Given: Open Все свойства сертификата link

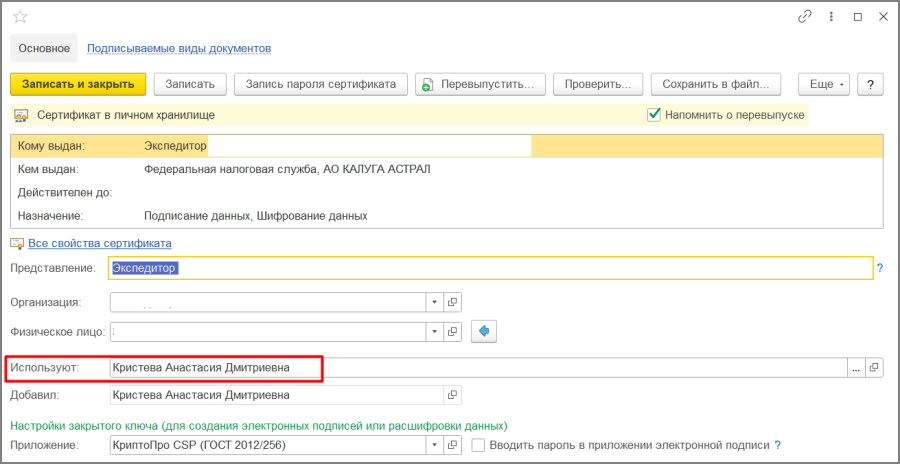Looking at the screenshot, I should tap(100, 243).
